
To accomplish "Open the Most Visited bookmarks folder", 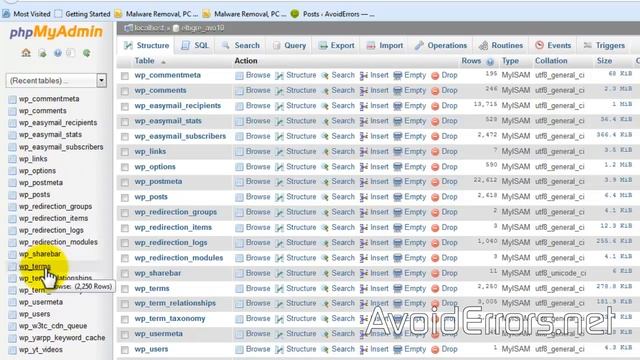I will (26, 14).
